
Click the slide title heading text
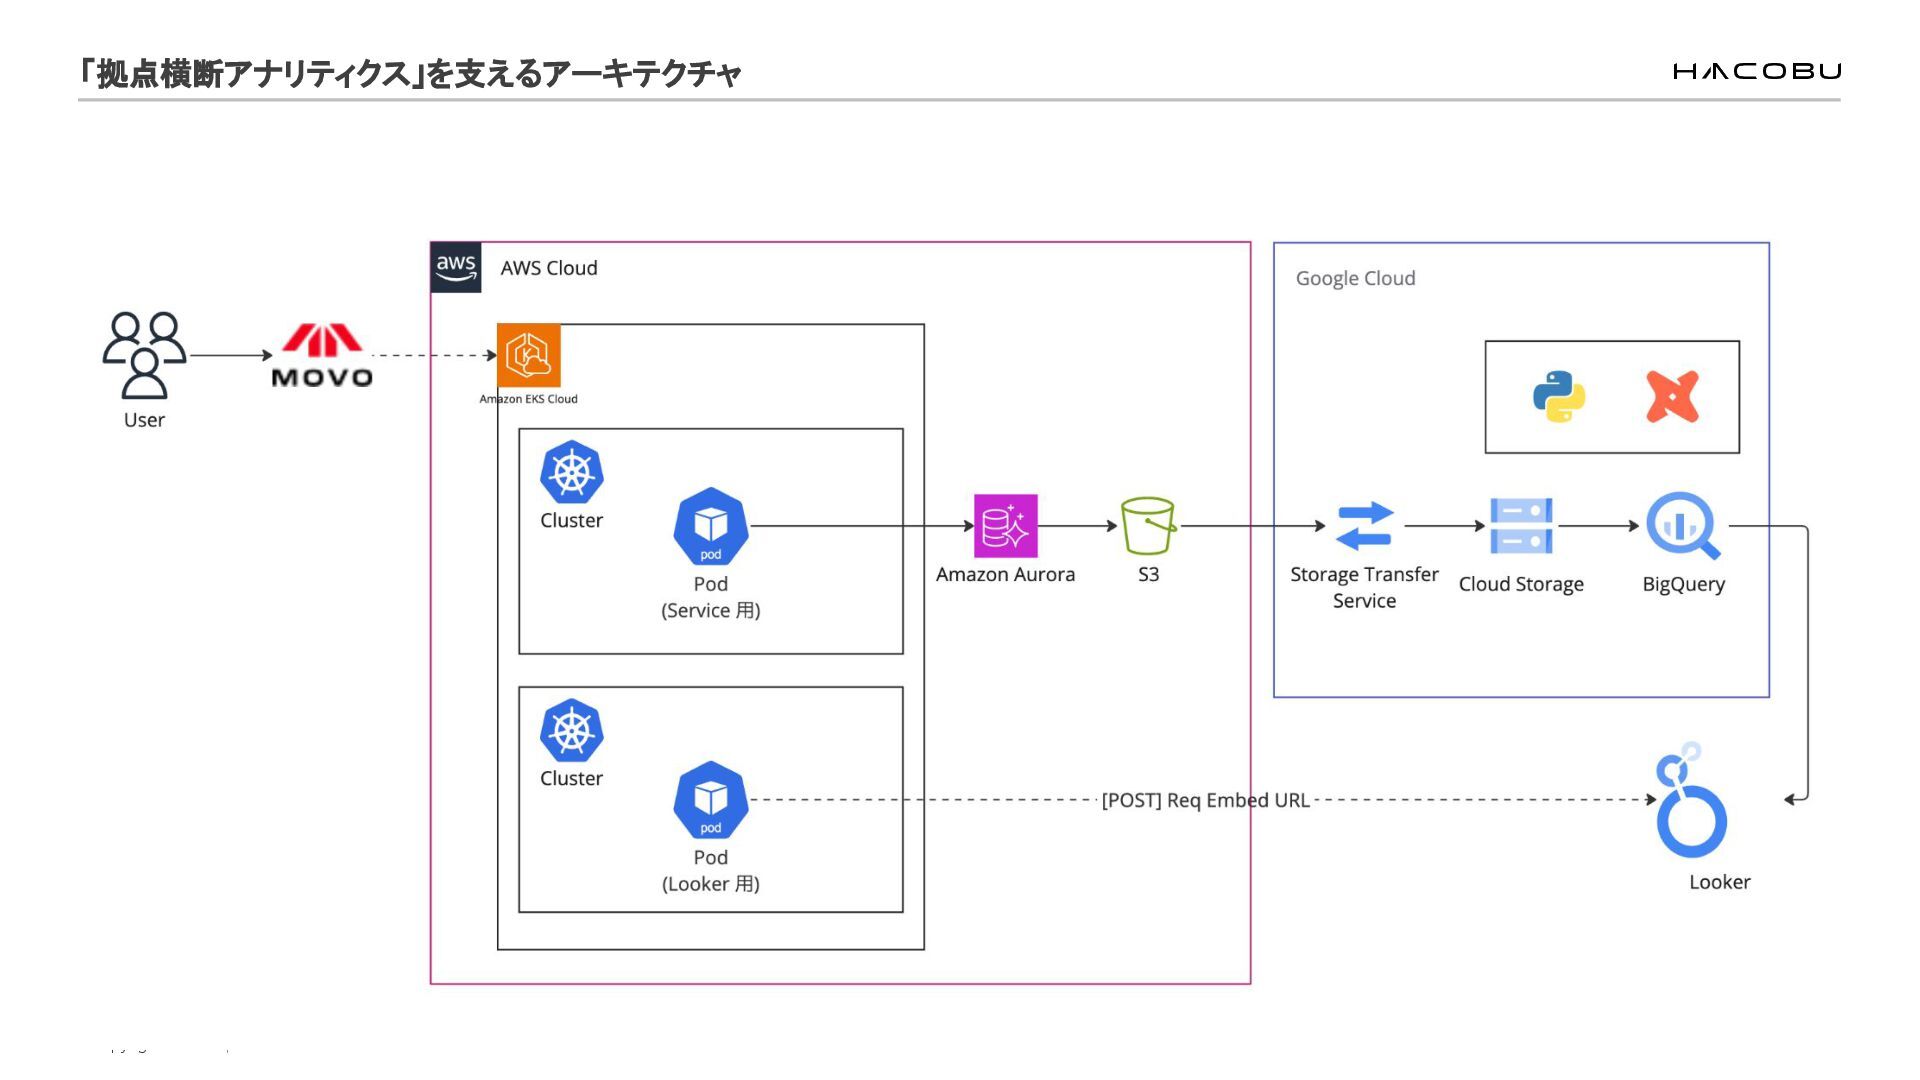[x=410, y=73]
